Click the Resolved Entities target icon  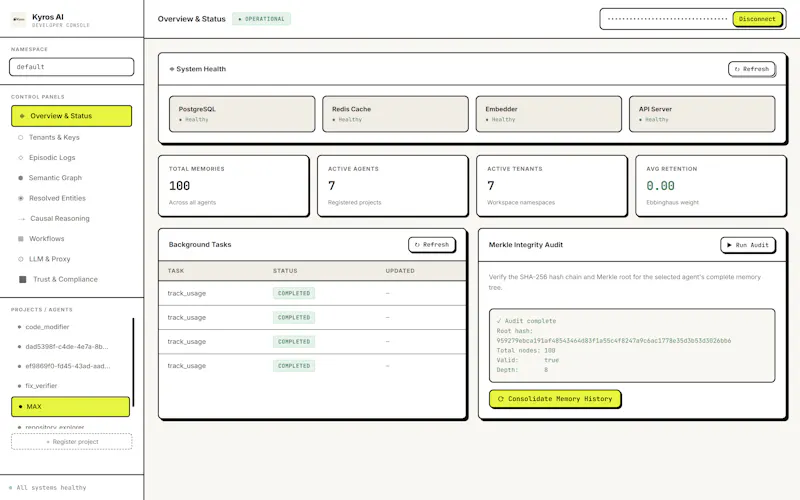[x=20, y=198]
